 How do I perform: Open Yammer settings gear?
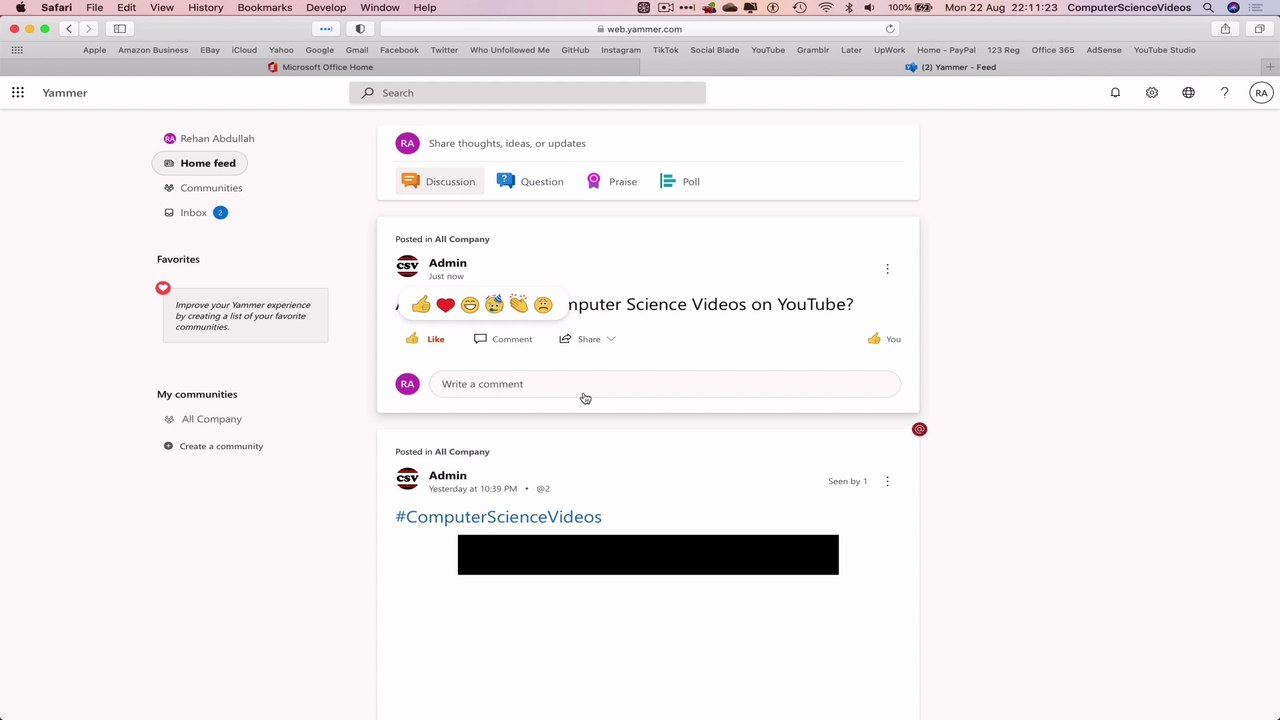(x=1152, y=93)
